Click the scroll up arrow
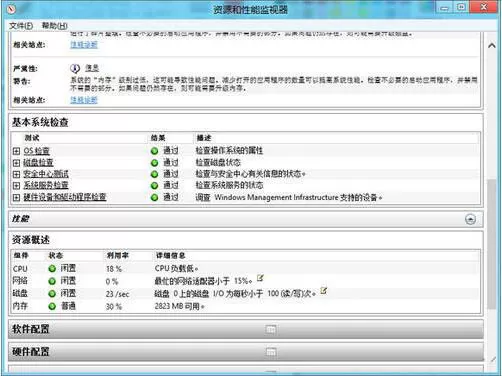This screenshot has height=376, width=502. coord(492,45)
